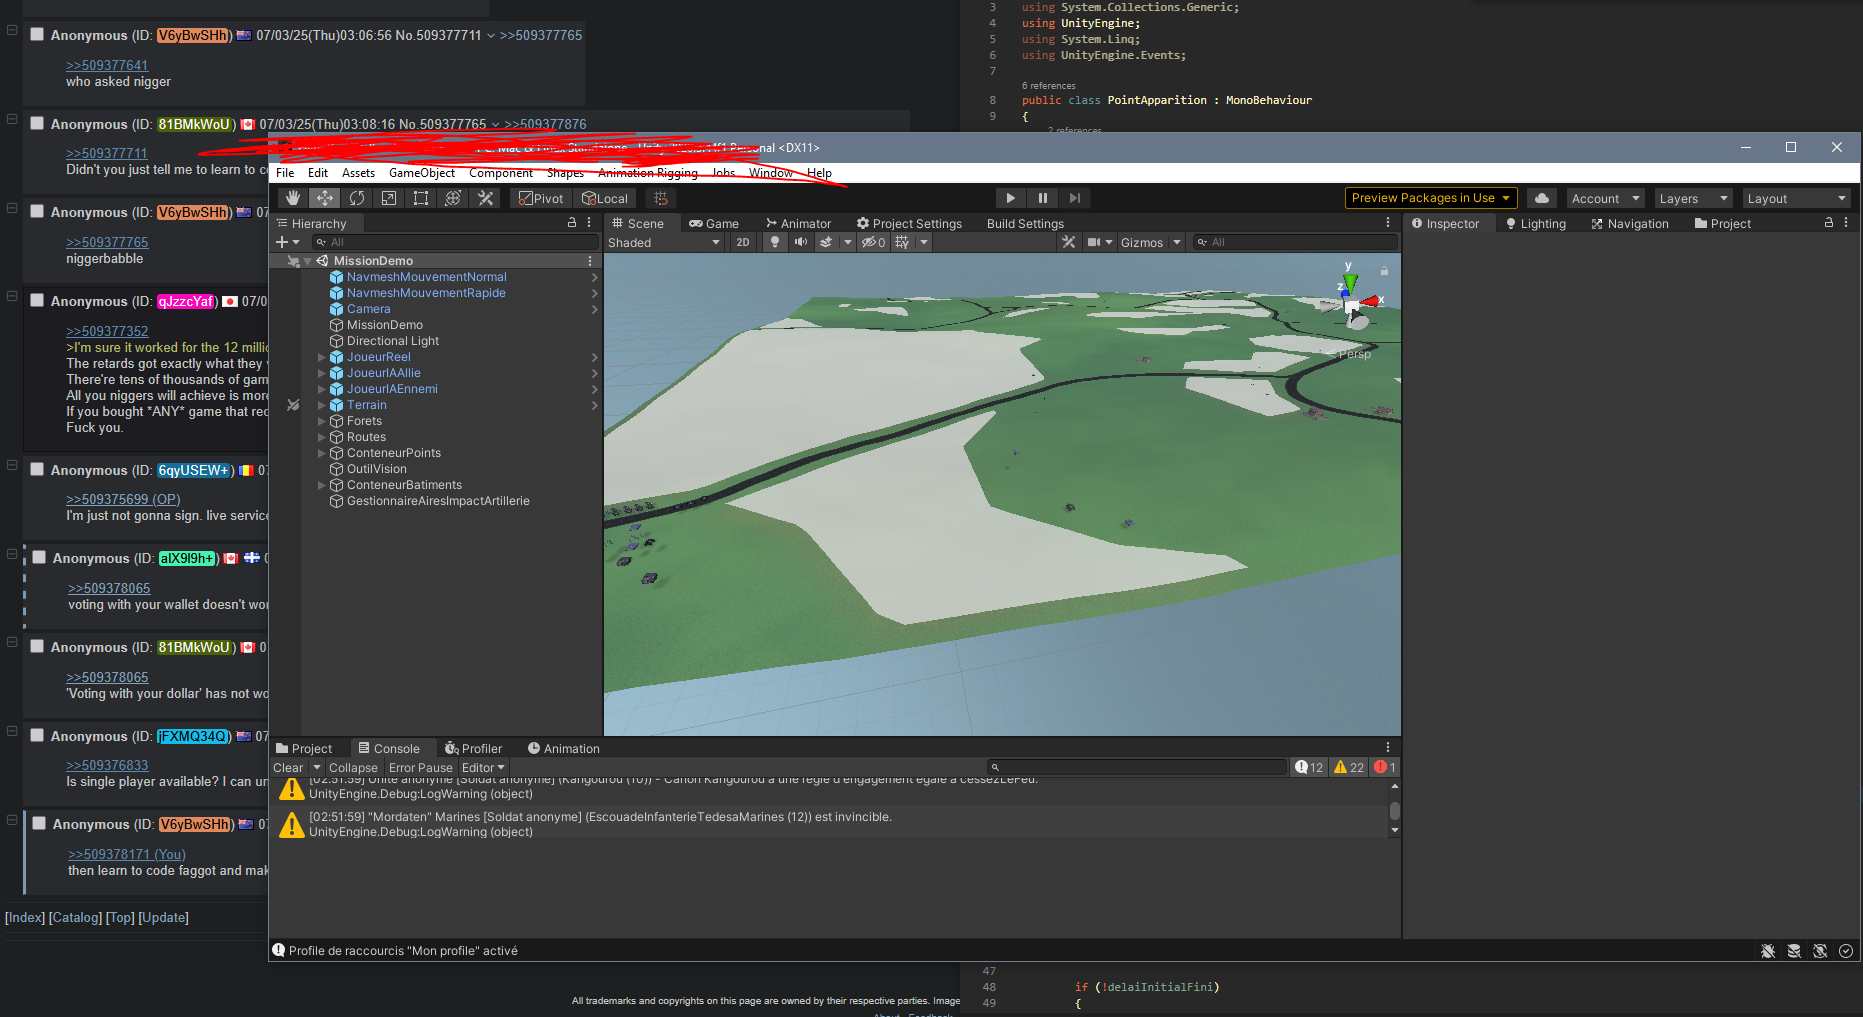Expand JoueurReel in Hierarchy
The height and width of the screenshot is (1017, 1863).
tap(322, 357)
